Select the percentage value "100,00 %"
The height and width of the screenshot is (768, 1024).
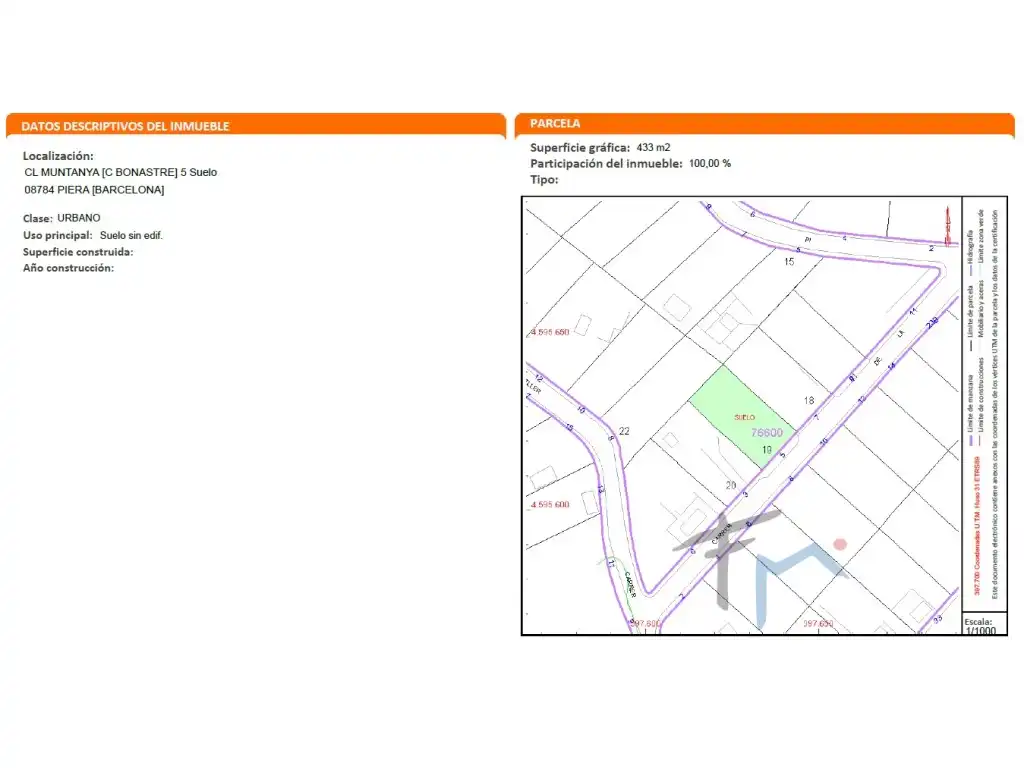coord(710,164)
